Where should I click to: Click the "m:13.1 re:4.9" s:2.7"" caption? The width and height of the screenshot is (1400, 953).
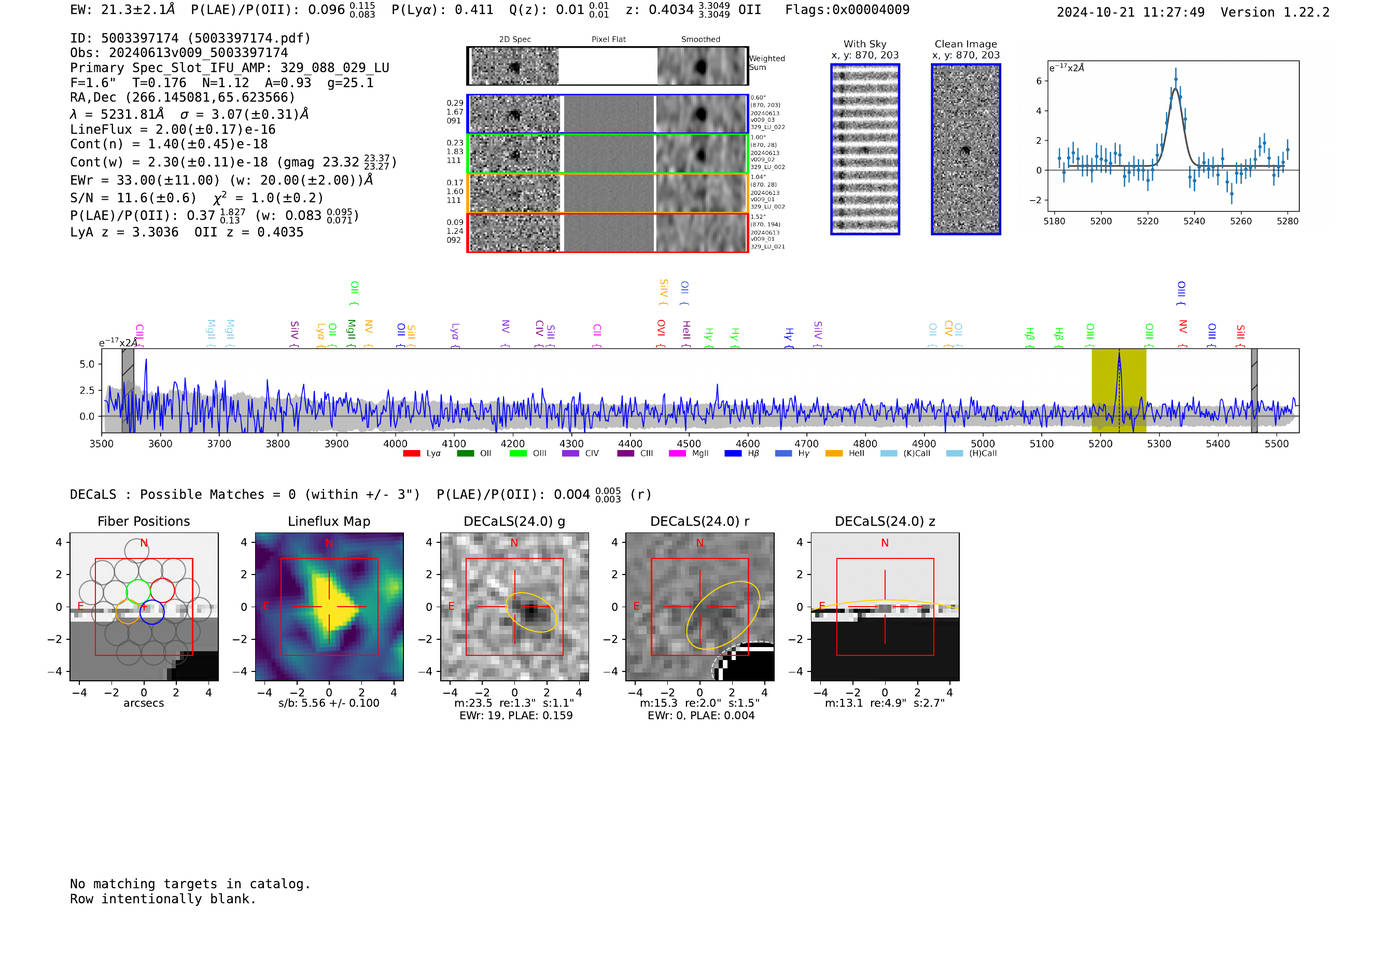click(885, 703)
